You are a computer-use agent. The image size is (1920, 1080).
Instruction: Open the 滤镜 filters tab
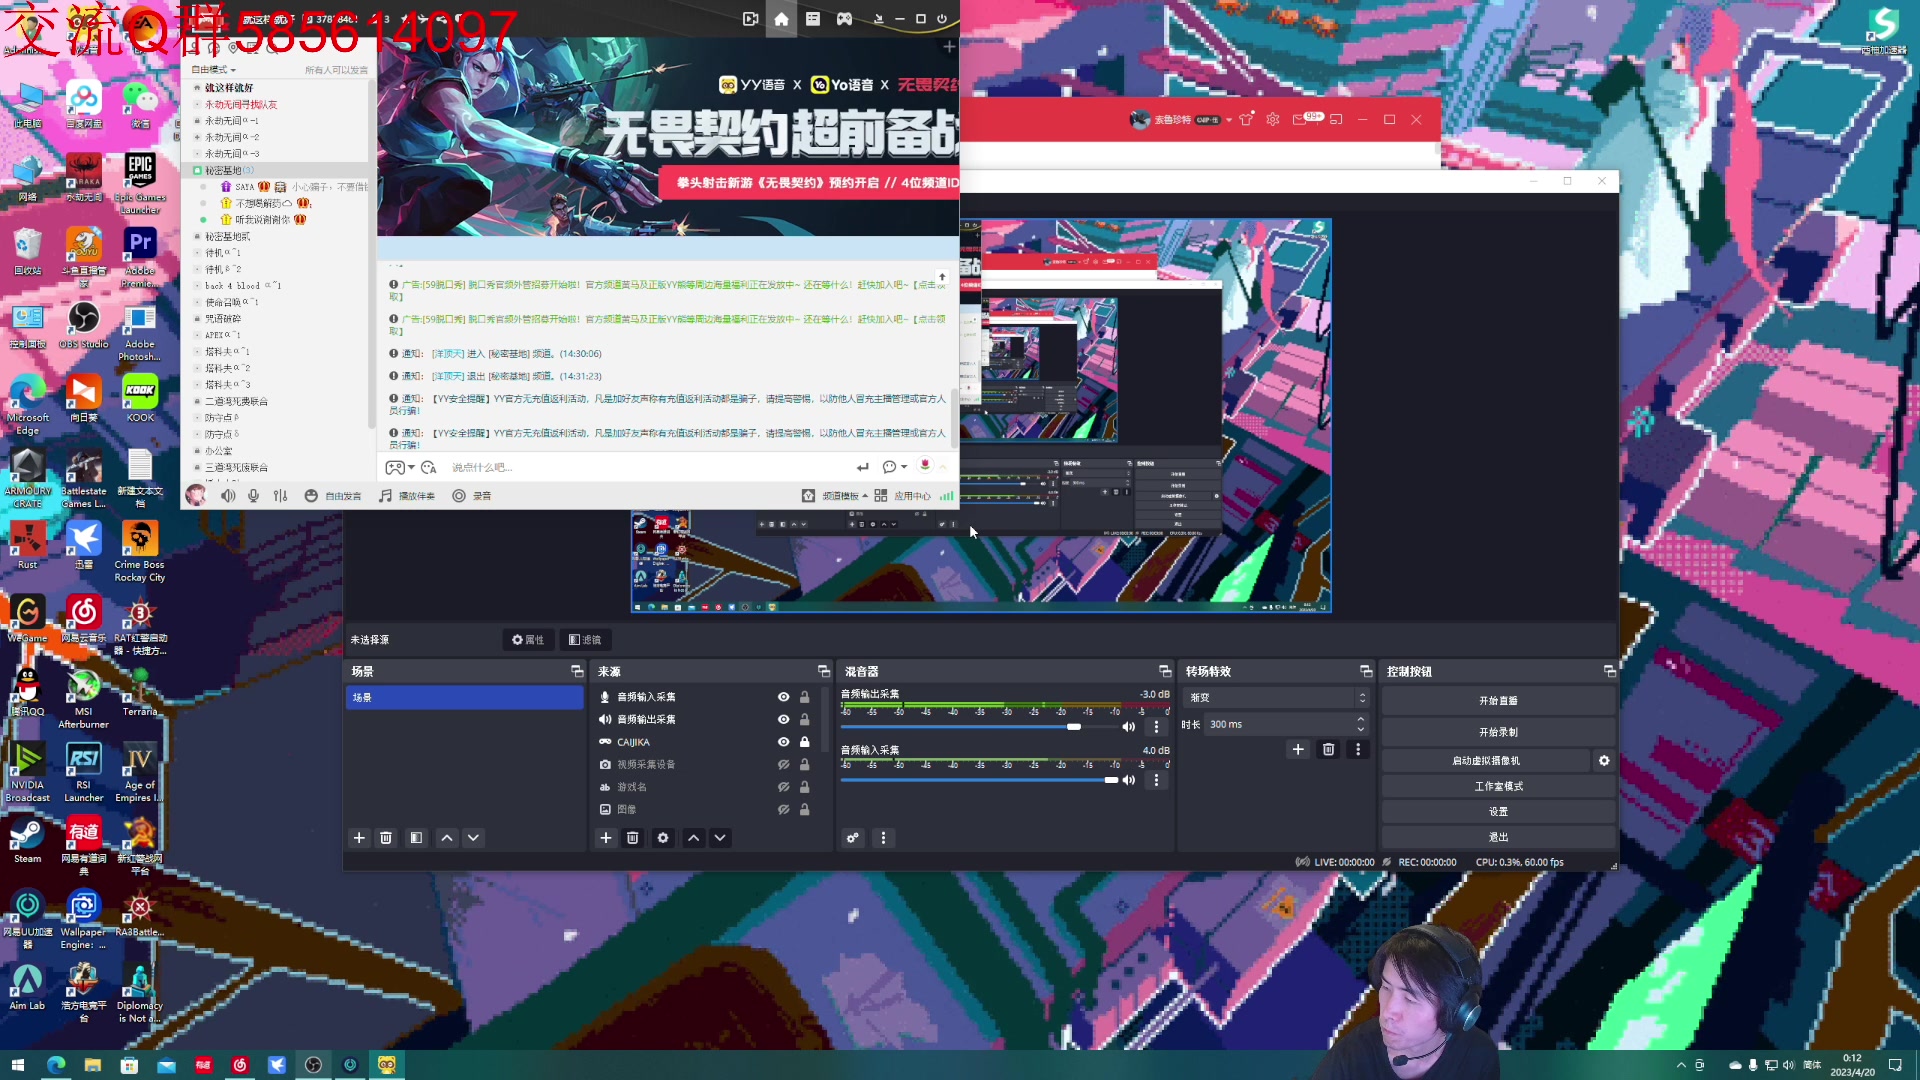(x=585, y=640)
